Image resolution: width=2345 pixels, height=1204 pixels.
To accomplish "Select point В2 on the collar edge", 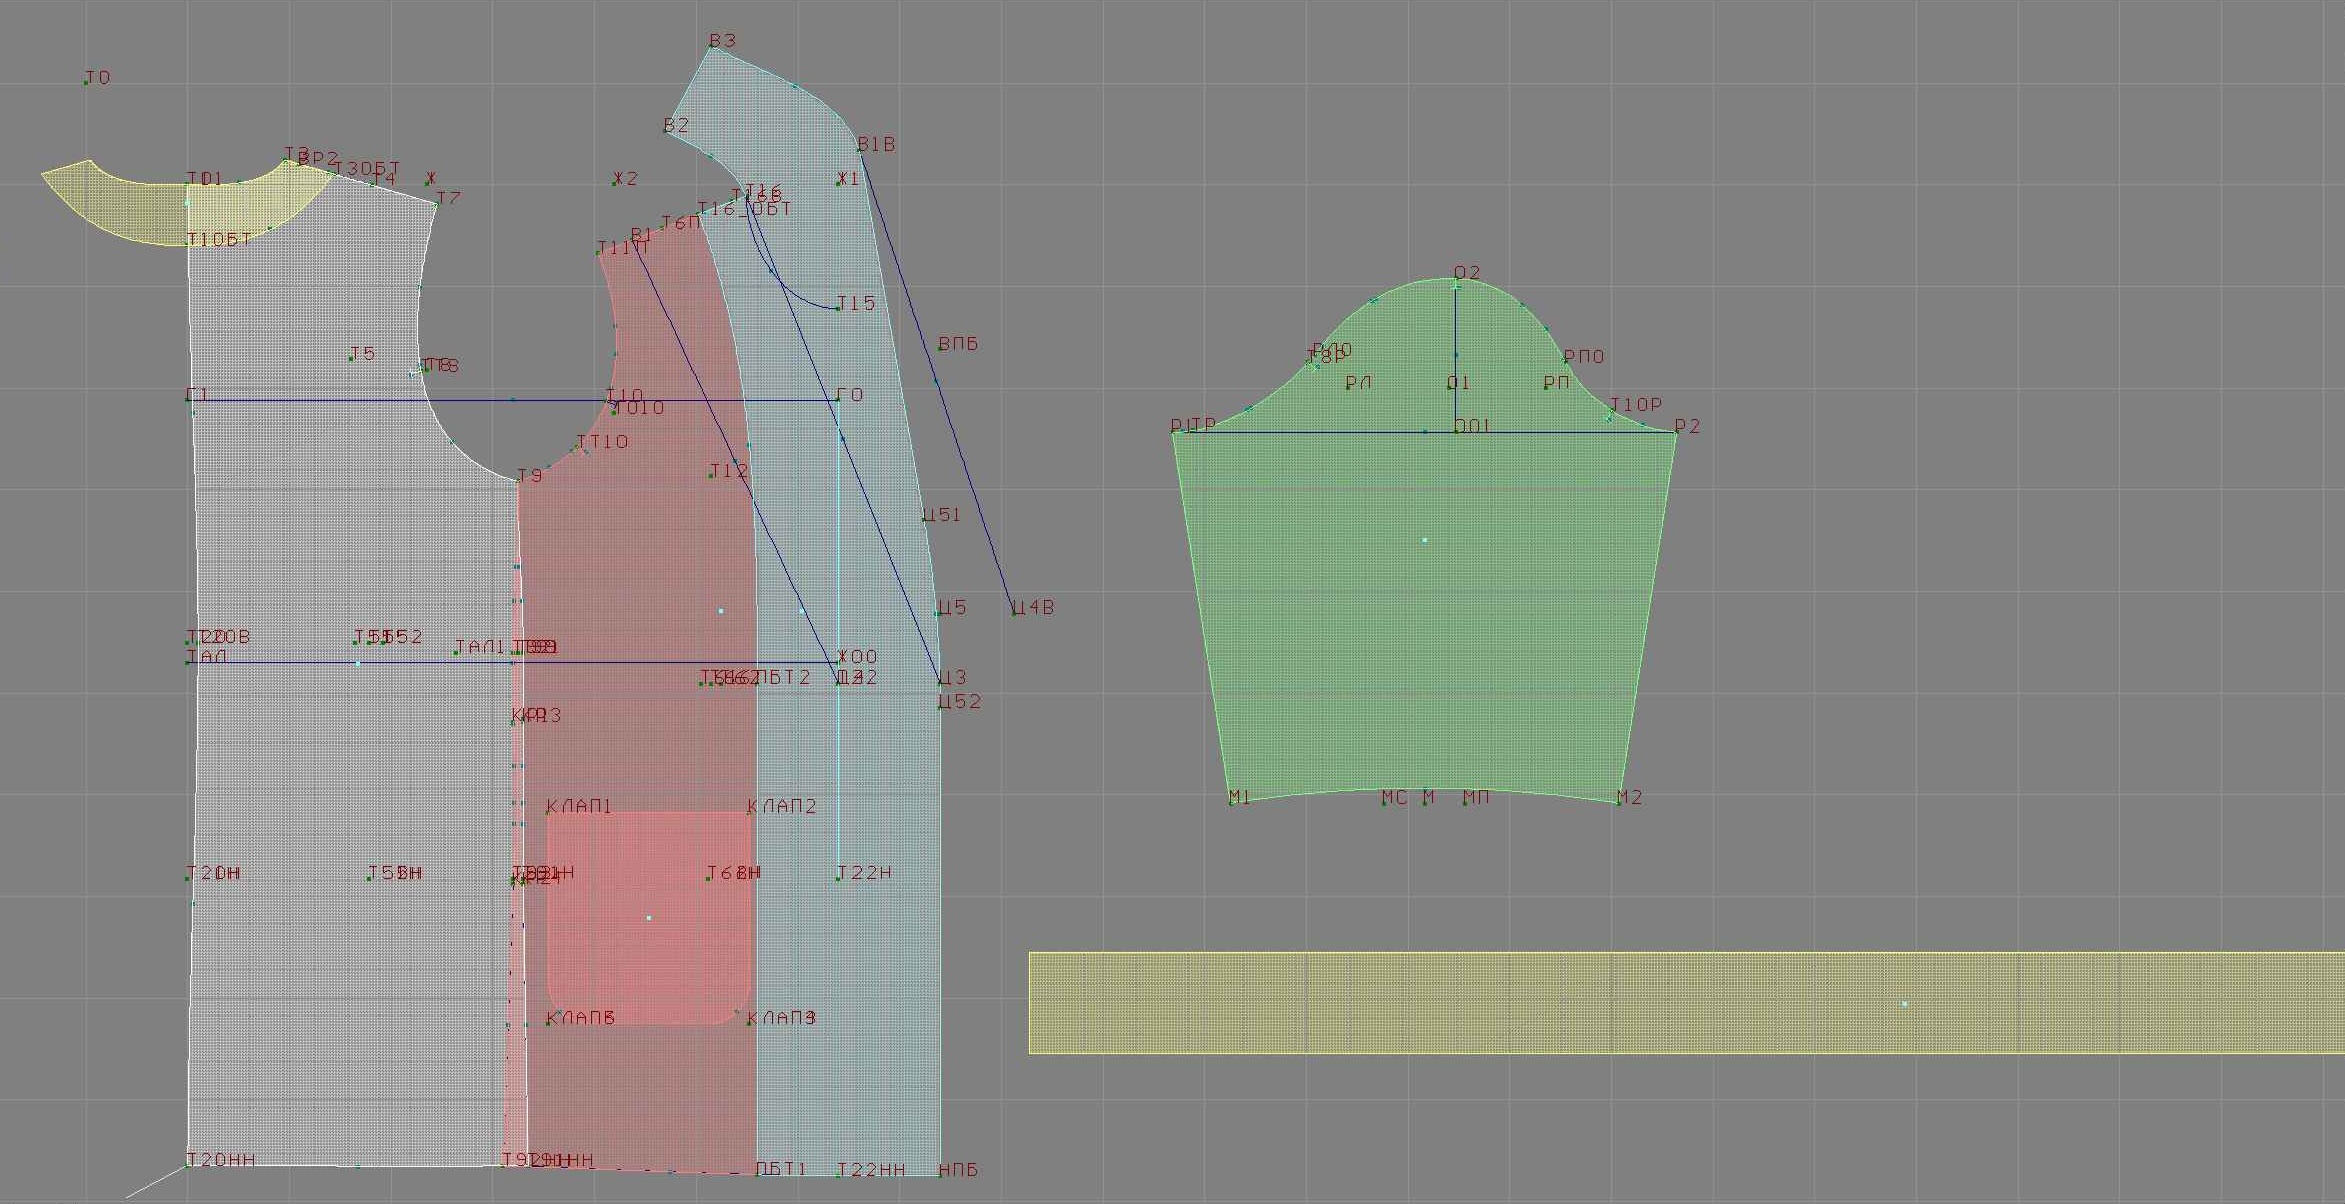I will pyautogui.click(x=665, y=131).
